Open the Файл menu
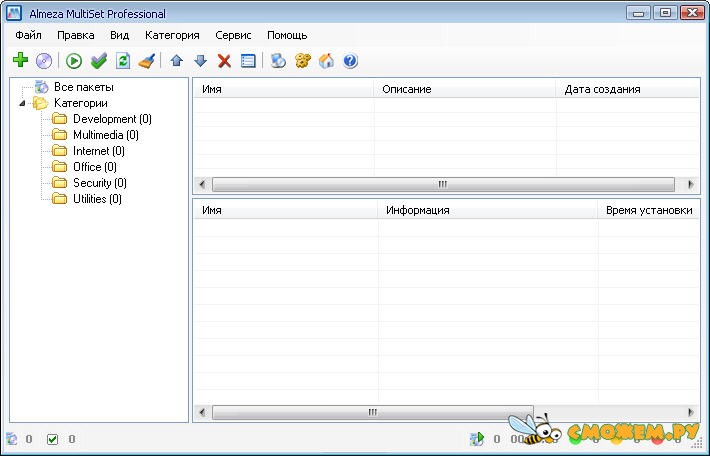This screenshot has height=456, width=710. coord(28,35)
